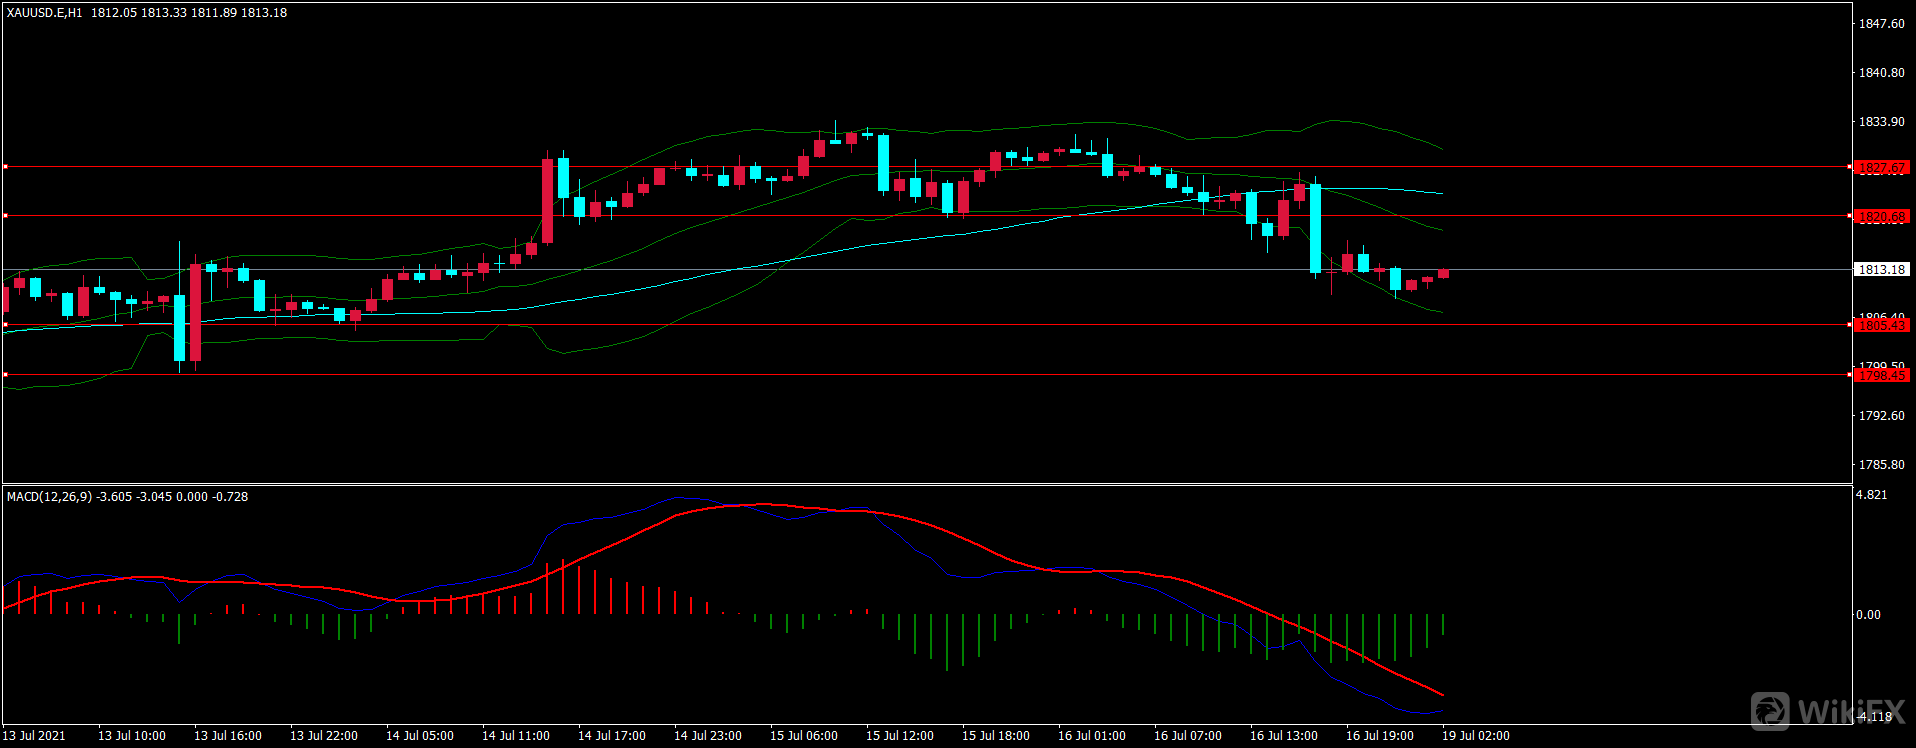Image resolution: width=1916 pixels, height=748 pixels.
Task: Click the MACD(12,26,9) indicator label
Action: pos(50,497)
